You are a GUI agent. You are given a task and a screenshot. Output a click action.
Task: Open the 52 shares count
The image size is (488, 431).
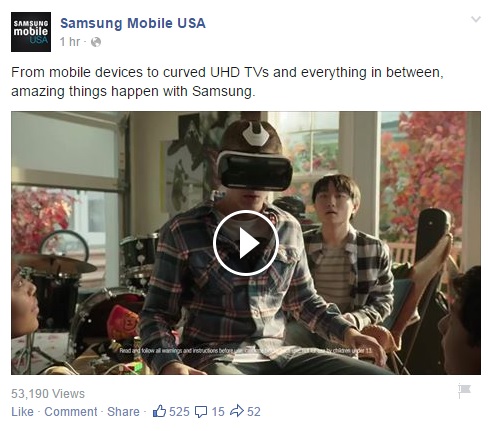click(x=254, y=412)
